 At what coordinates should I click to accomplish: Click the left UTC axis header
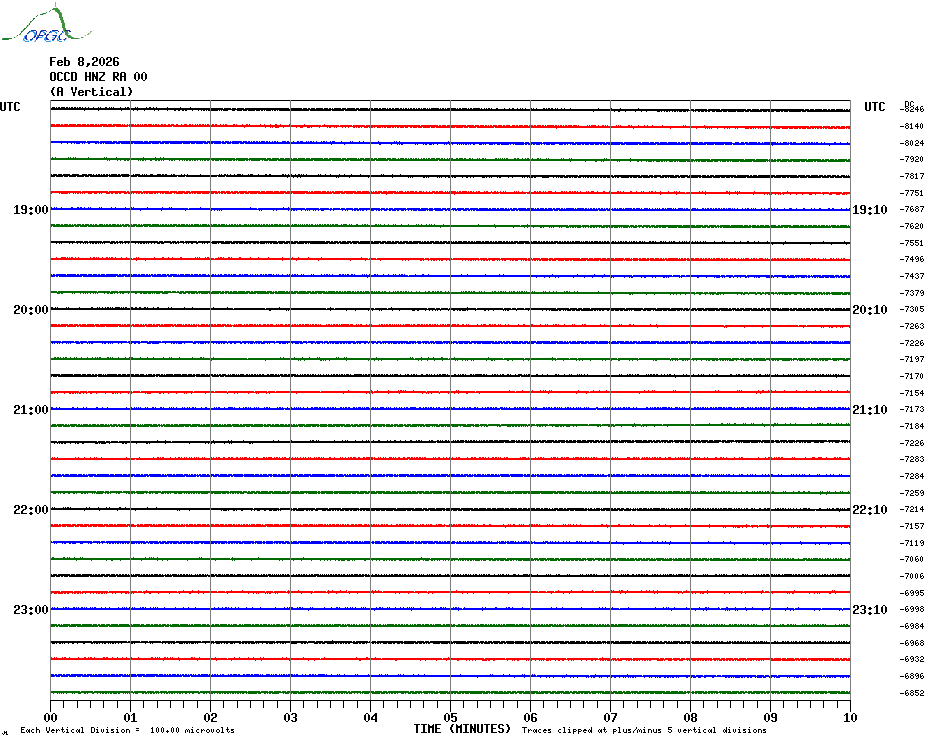10,107
